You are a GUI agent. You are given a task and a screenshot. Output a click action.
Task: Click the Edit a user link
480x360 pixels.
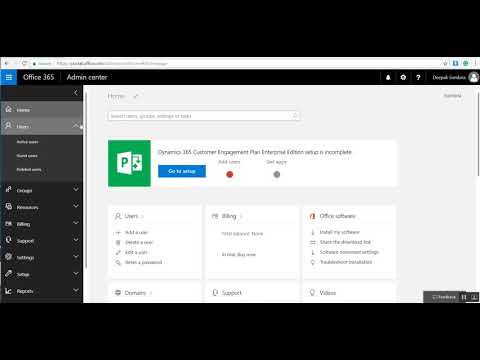(x=136, y=252)
